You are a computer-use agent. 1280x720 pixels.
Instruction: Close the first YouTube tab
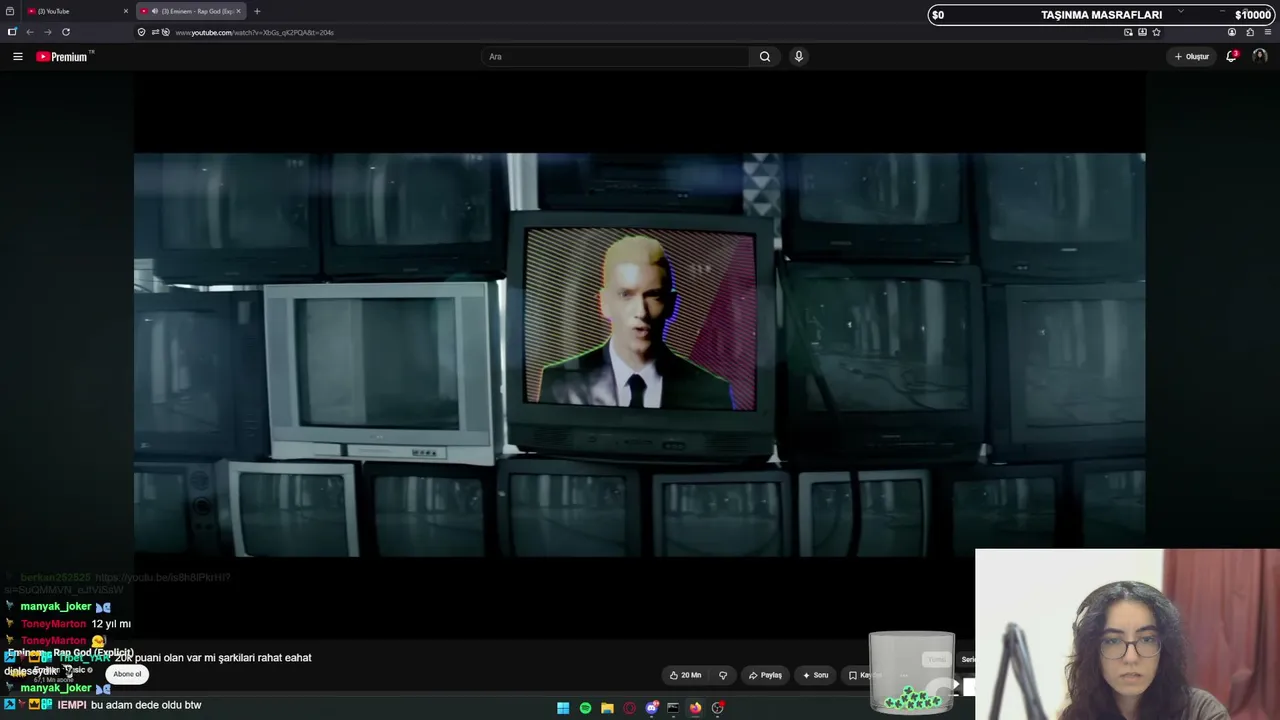tap(126, 11)
